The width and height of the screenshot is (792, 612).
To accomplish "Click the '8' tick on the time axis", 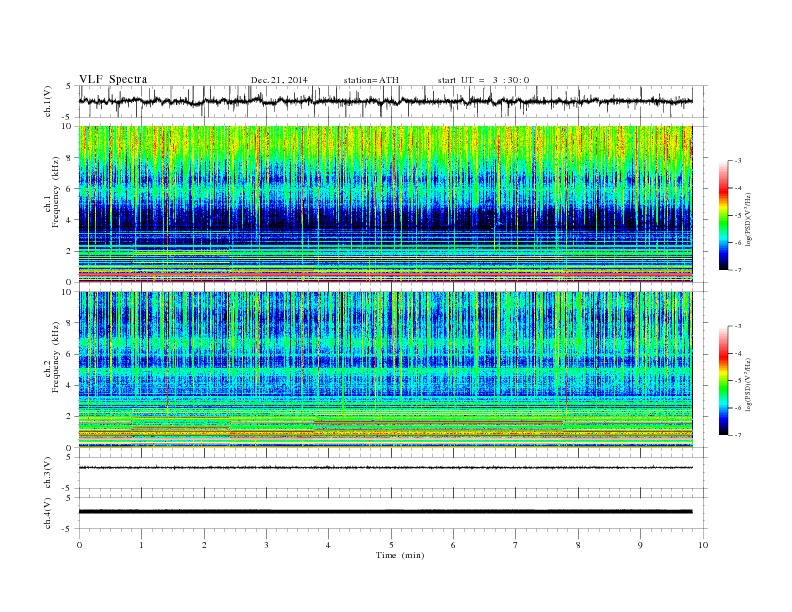I will [578, 545].
